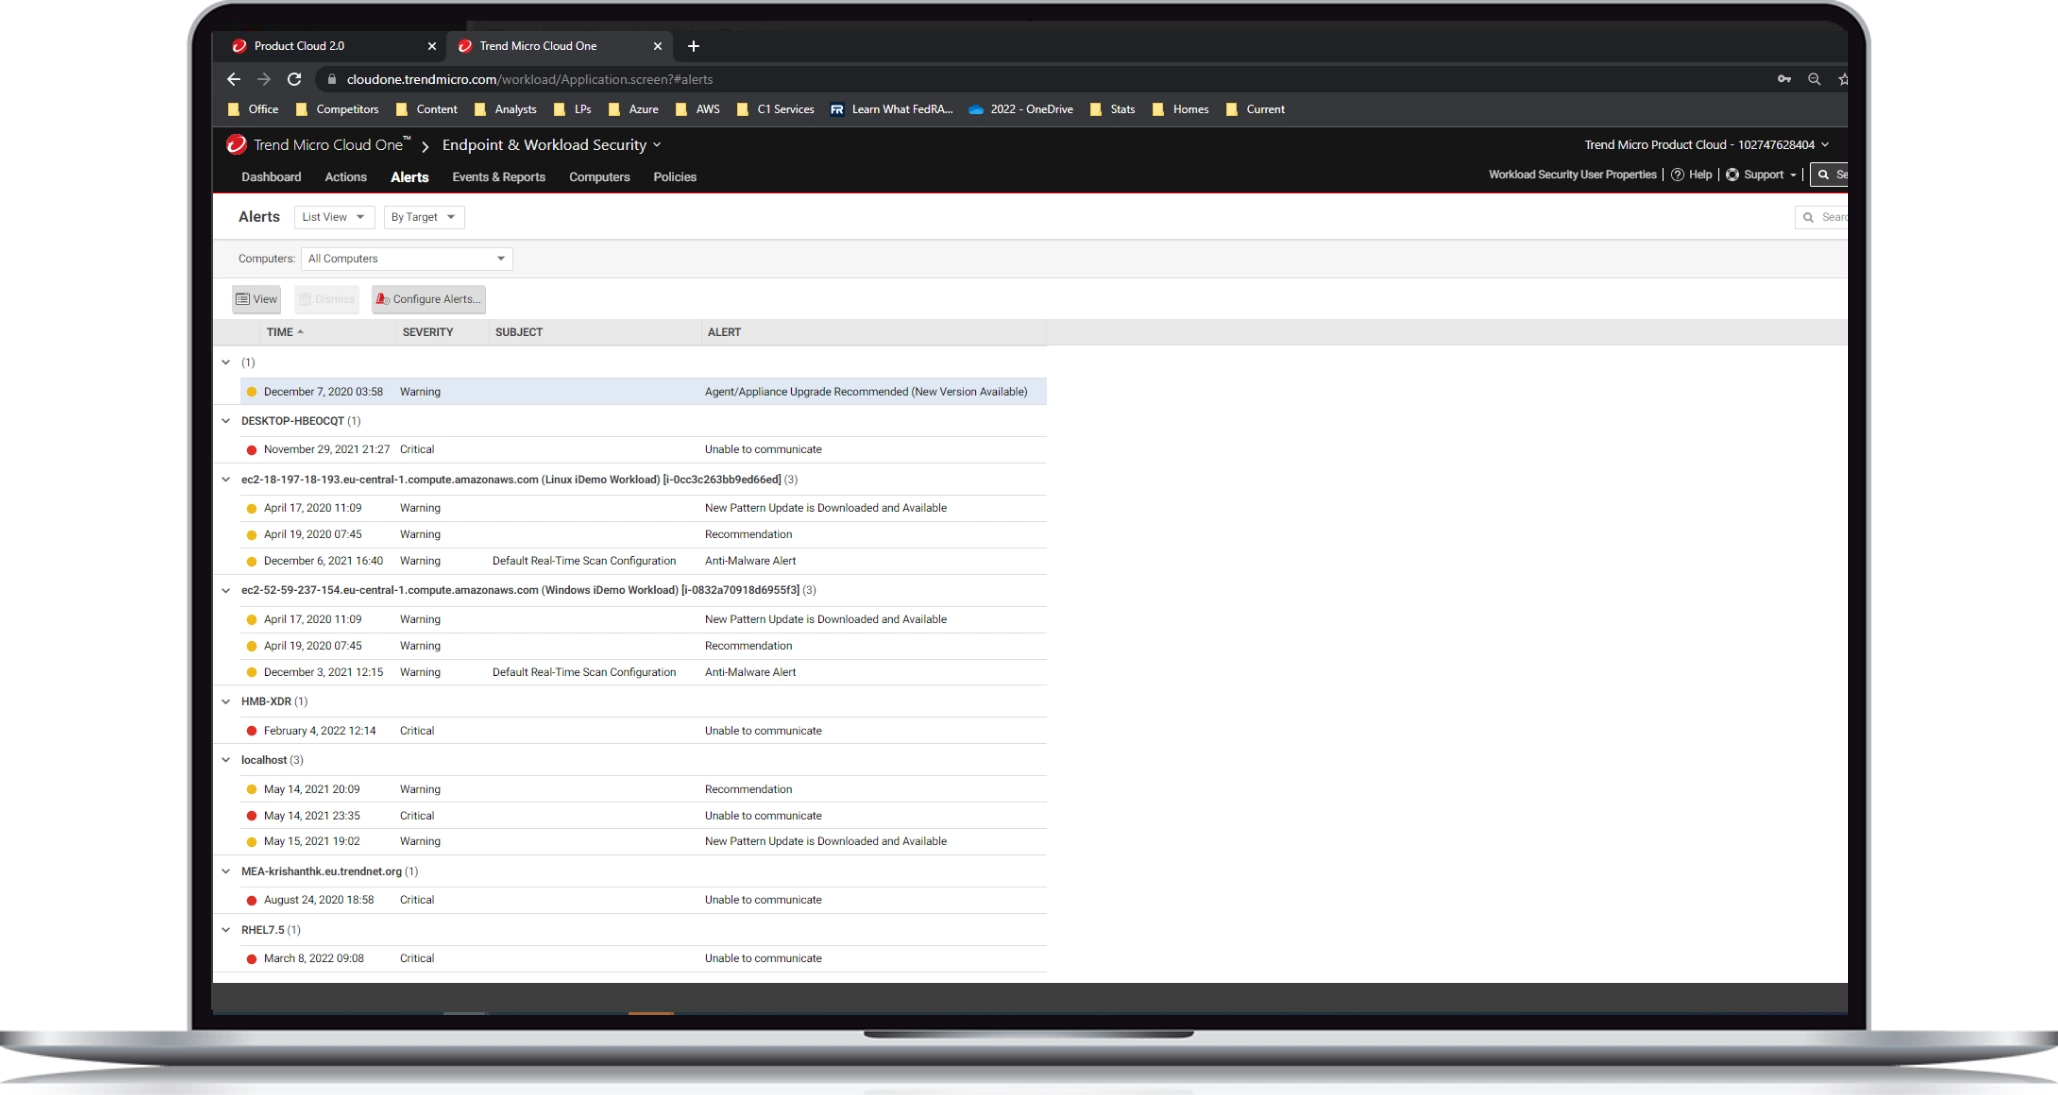Open 2022 - OneDrive bookmark
The image size is (2058, 1095).
1021,109
